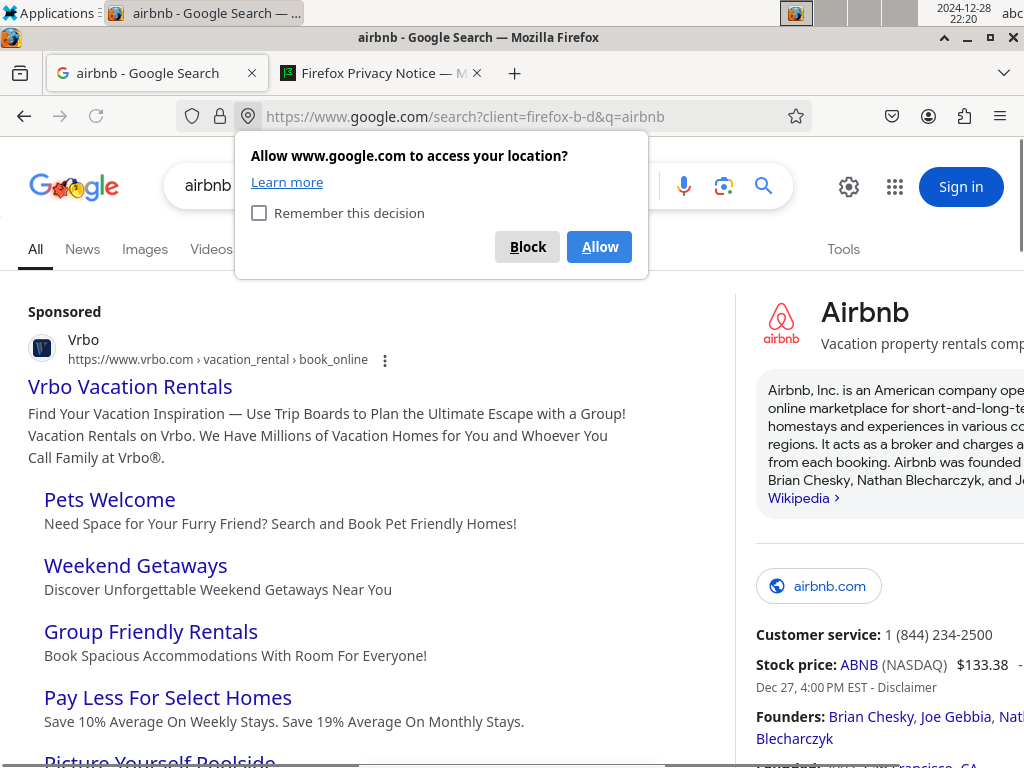The height and width of the screenshot is (768, 1024).
Task: Open Google quick settings gear
Action: 849,187
